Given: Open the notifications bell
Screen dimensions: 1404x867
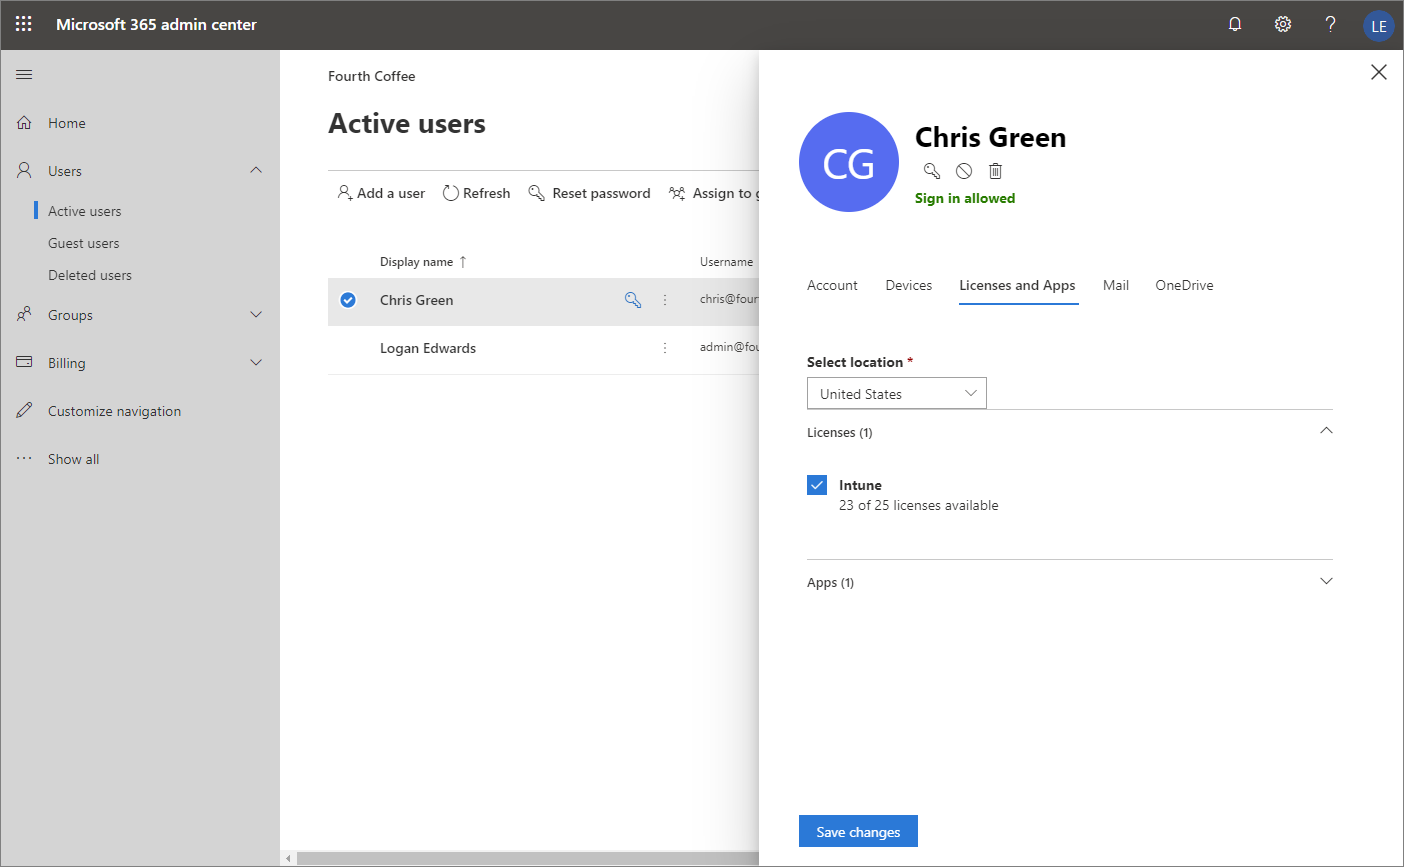Looking at the screenshot, I should coord(1235,24).
